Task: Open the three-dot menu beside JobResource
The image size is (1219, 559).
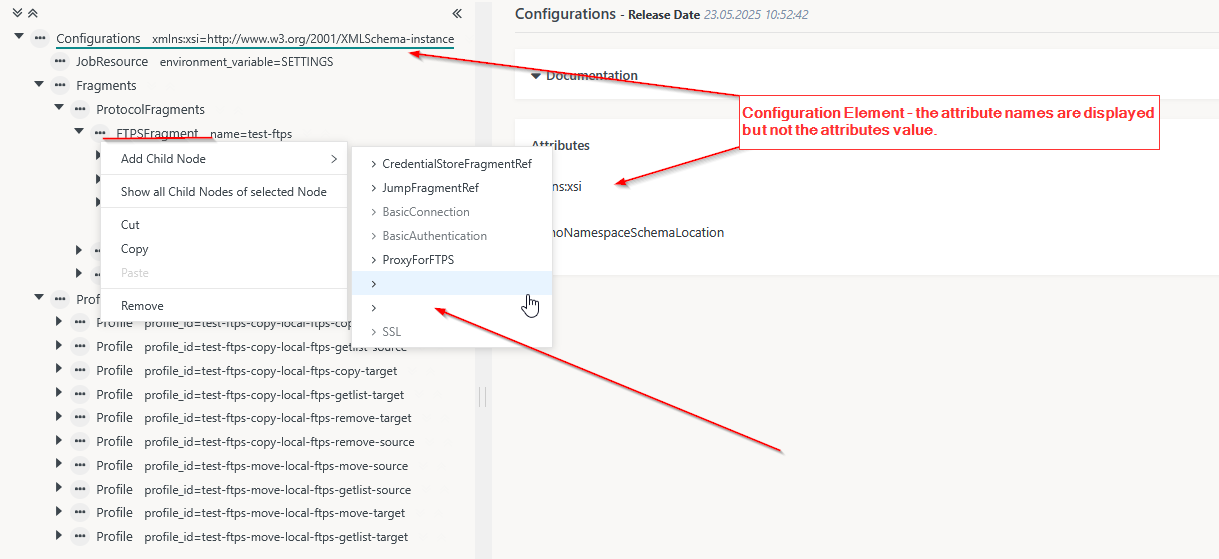Action: point(60,62)
